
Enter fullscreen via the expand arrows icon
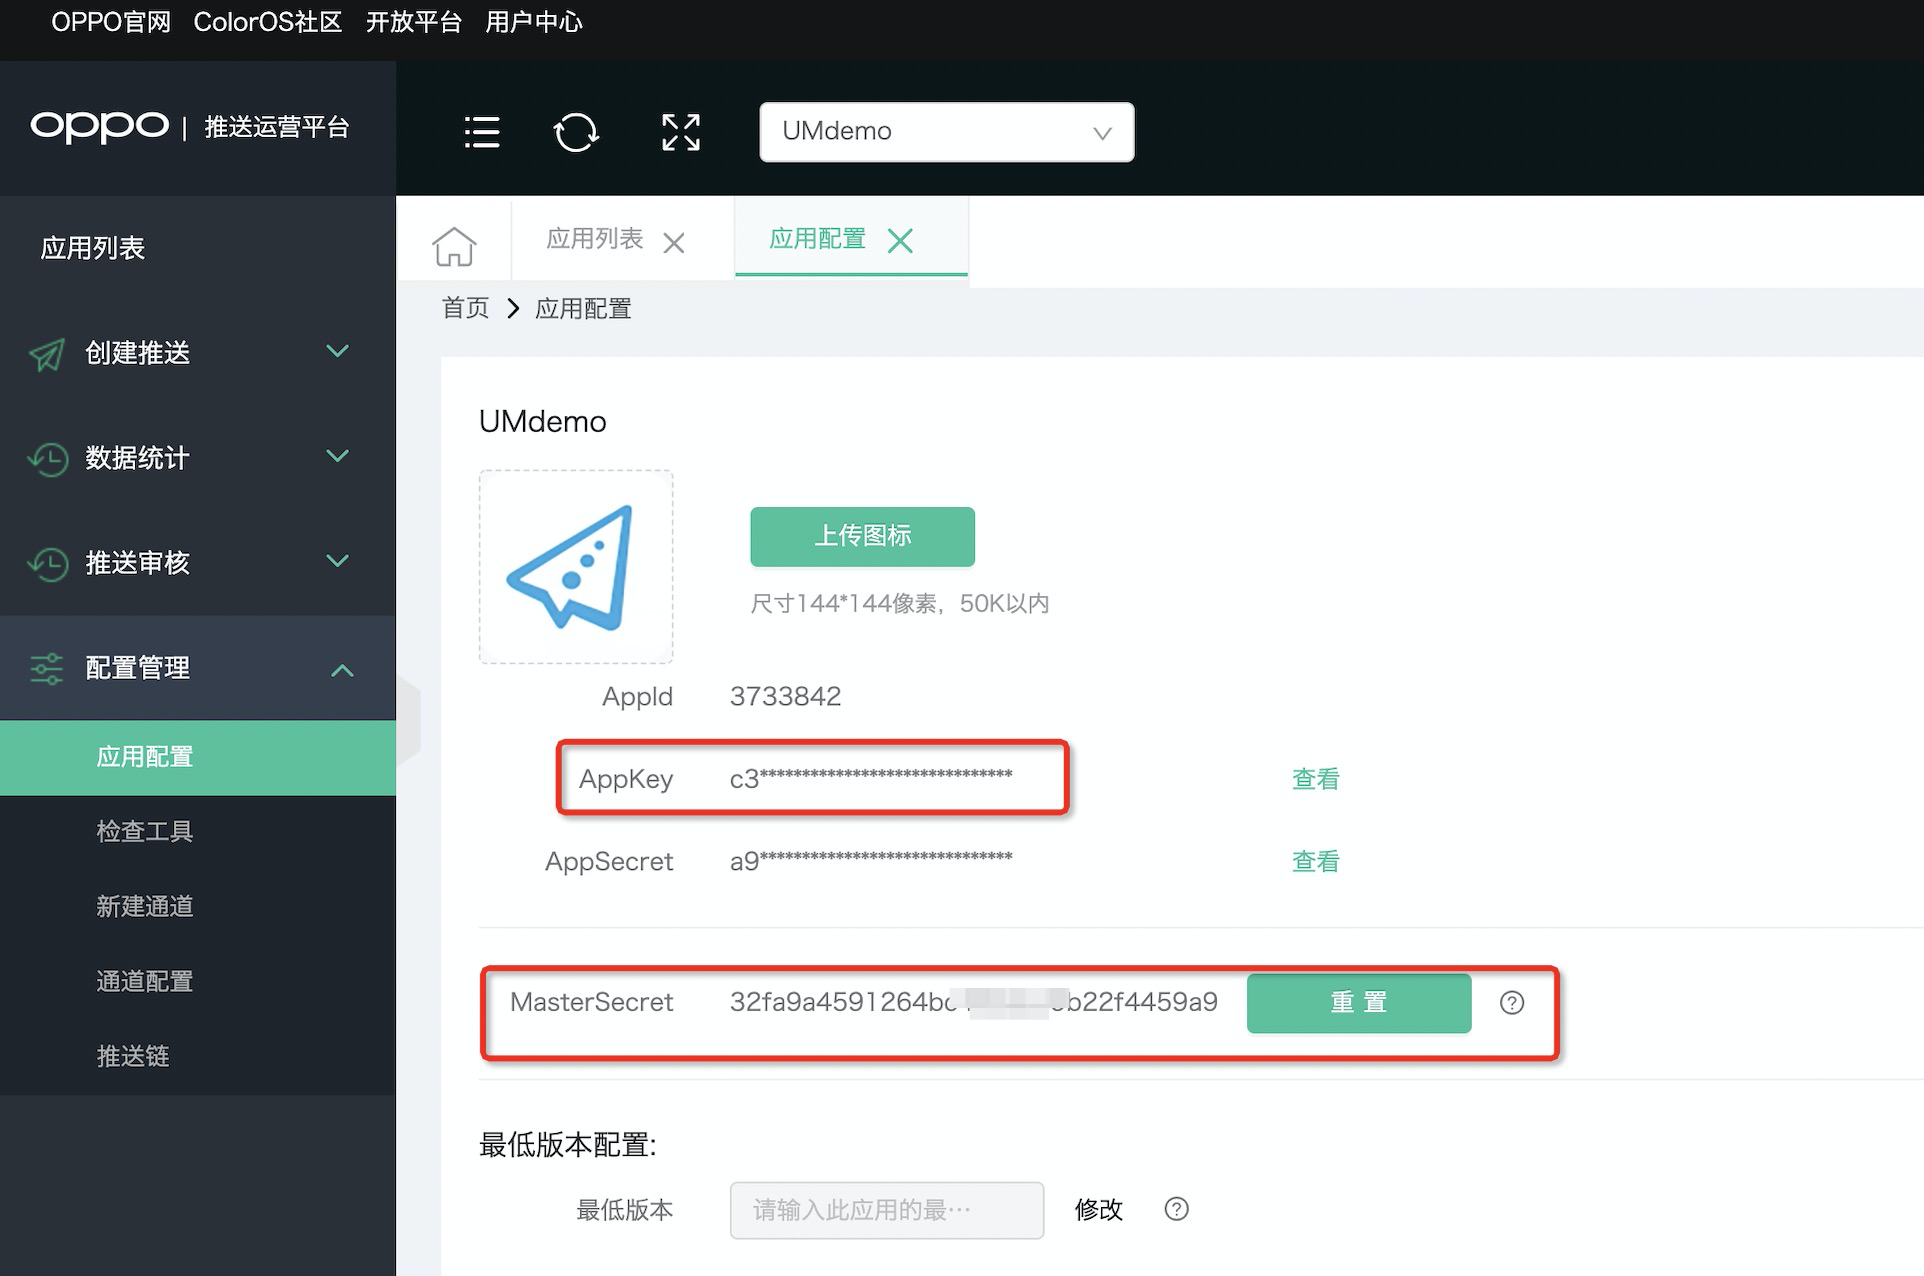pyautogui.click(x=680, y=131)
